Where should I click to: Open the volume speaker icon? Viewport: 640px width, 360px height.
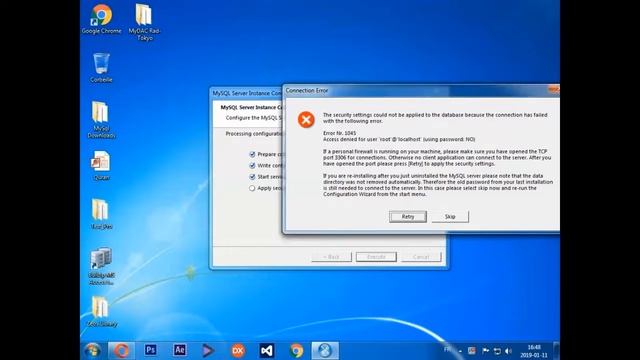pos(508,351)
